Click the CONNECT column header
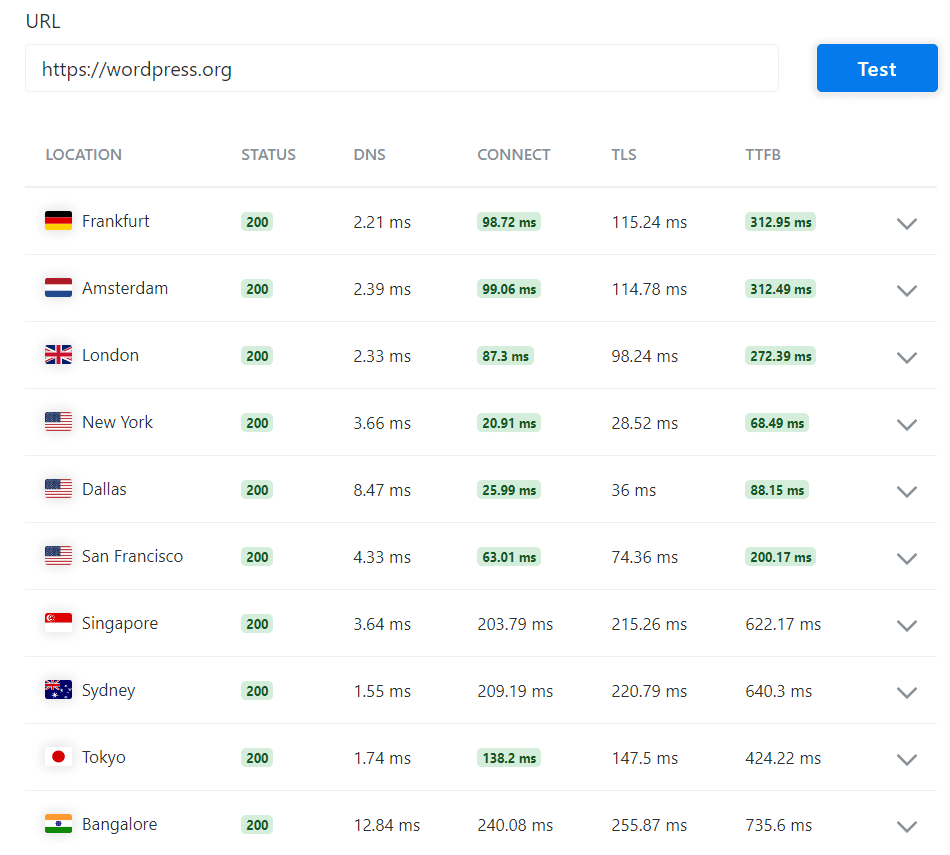 (513, 155)
